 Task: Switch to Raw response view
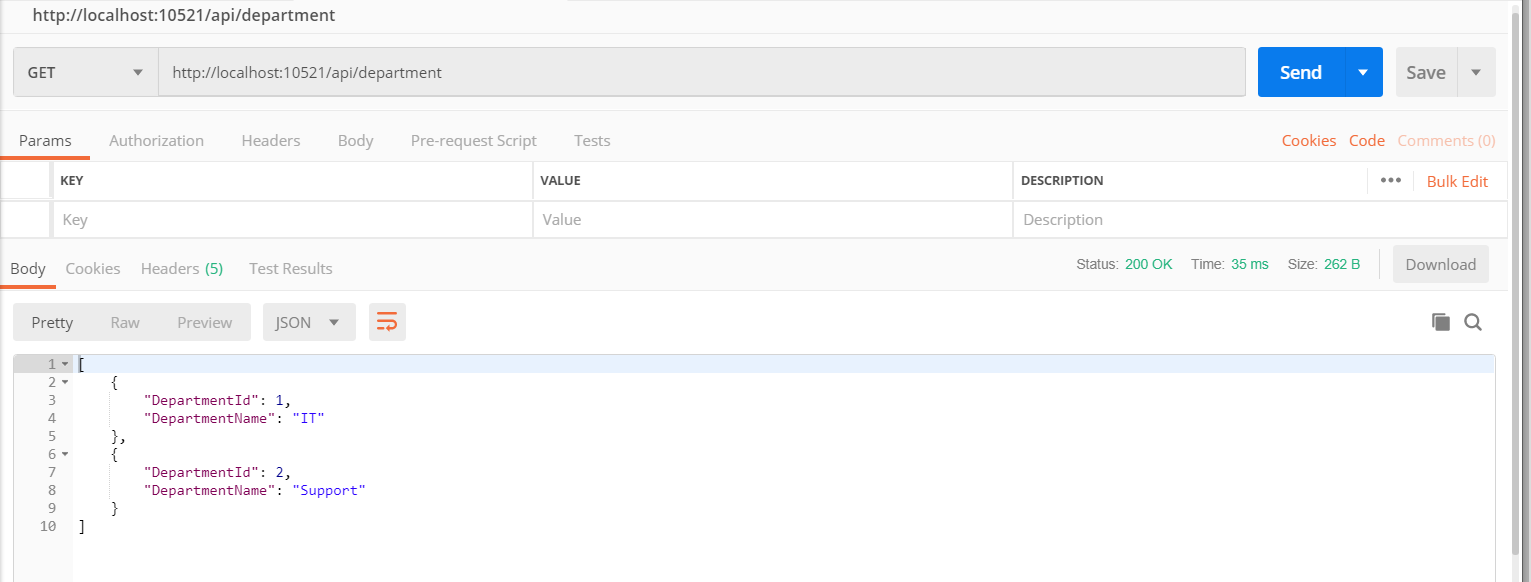click(x=125, y=322)
